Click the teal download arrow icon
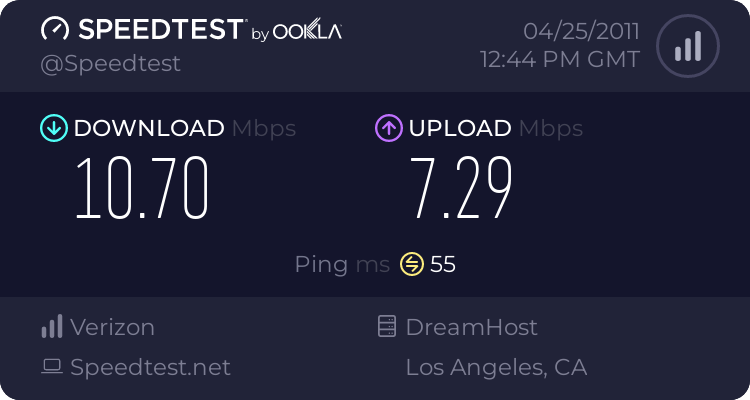The width and height of the screenshot is (750, 400). [53, 128]
